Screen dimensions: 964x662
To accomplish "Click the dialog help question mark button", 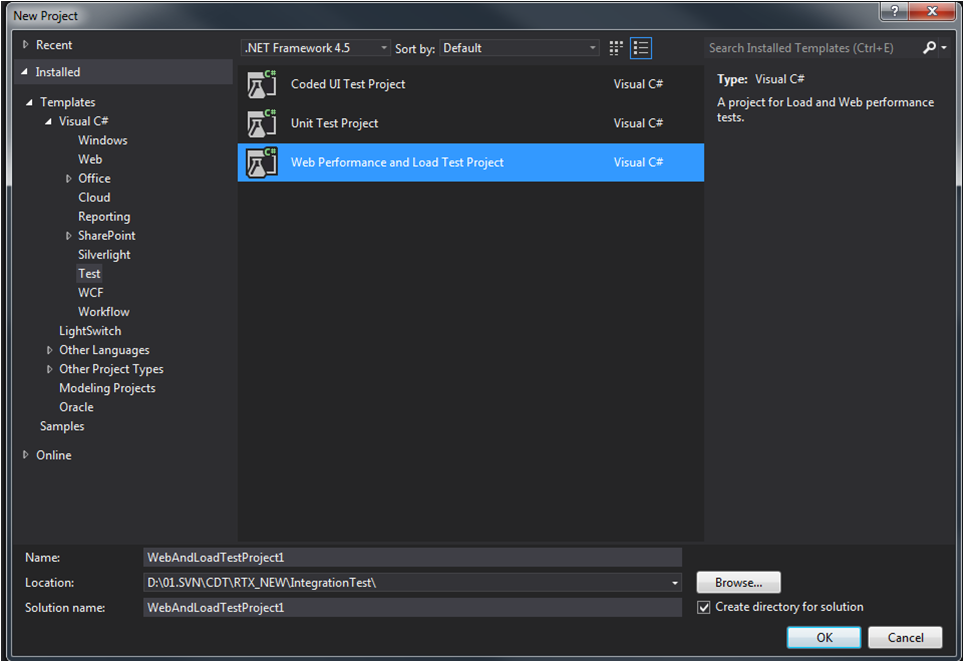I will 893,11.
